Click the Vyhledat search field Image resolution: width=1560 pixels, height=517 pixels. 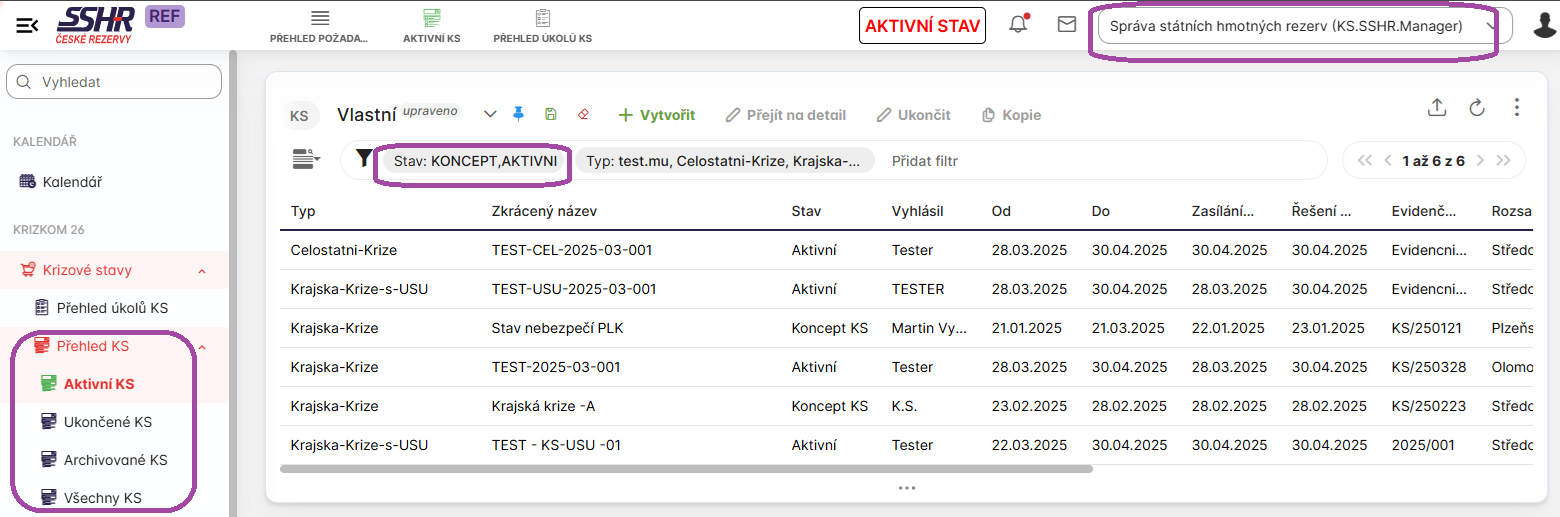click(x=114, y=82)
